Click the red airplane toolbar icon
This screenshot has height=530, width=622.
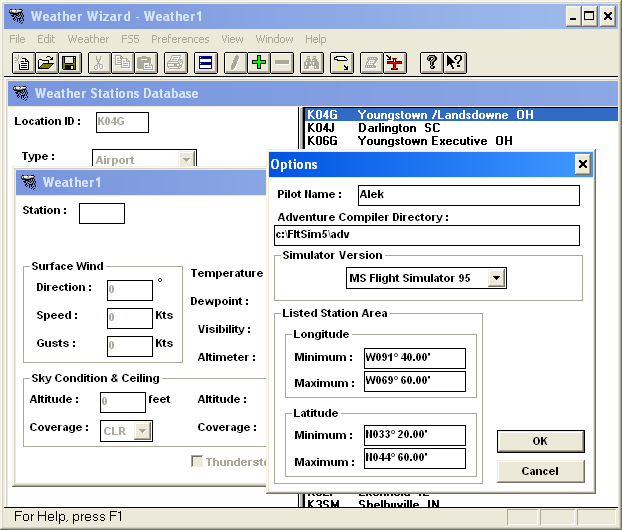pos(395,63)
